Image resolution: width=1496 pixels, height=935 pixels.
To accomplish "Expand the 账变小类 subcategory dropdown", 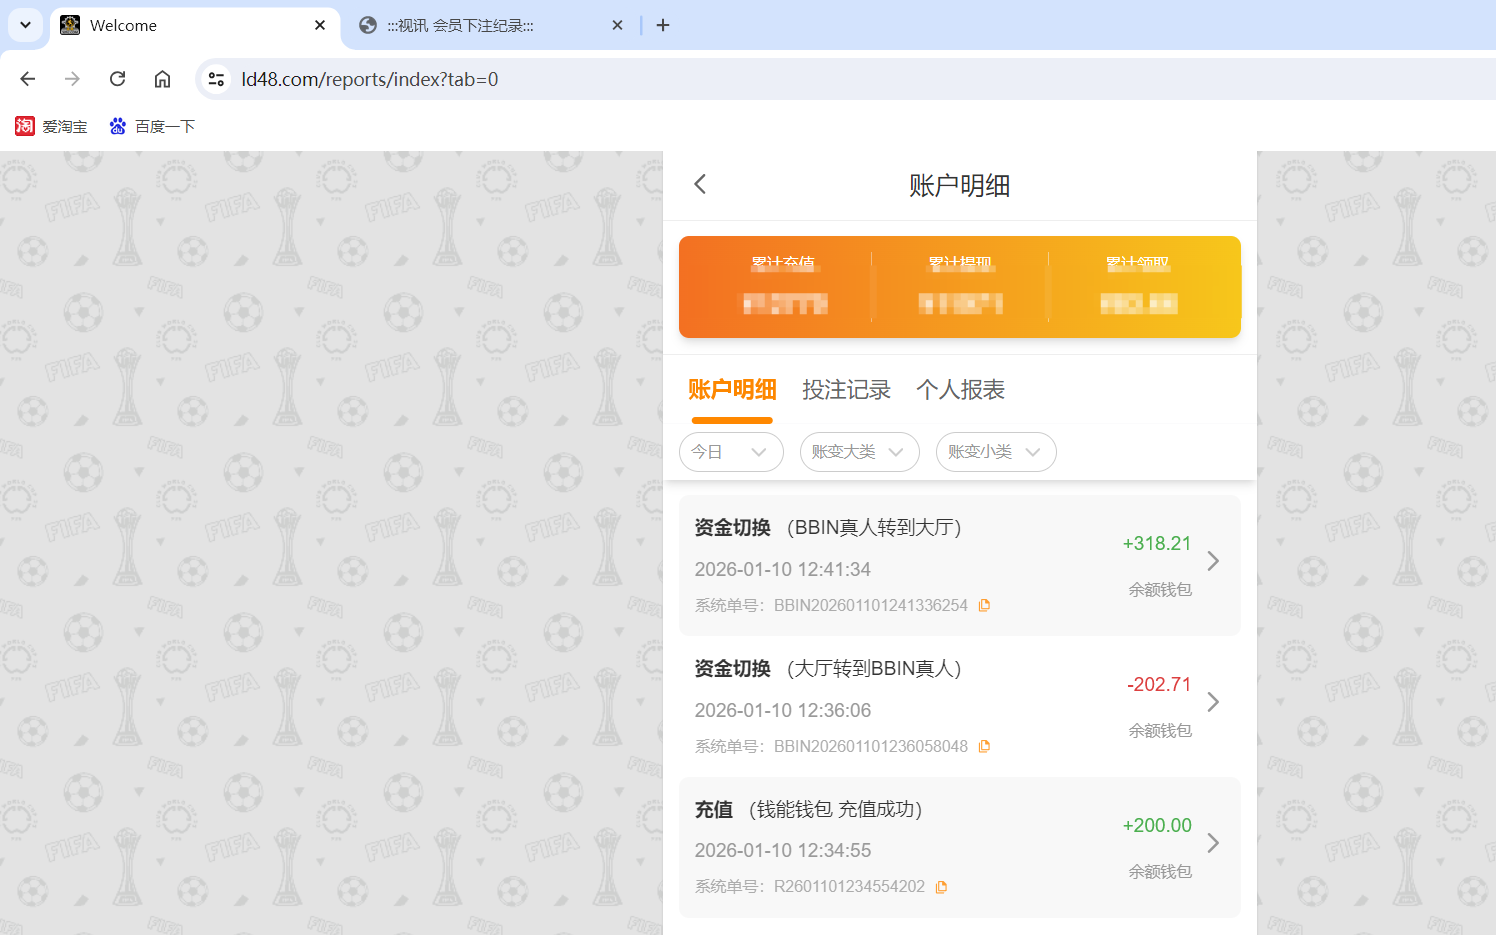I will (x=996, y=452).
